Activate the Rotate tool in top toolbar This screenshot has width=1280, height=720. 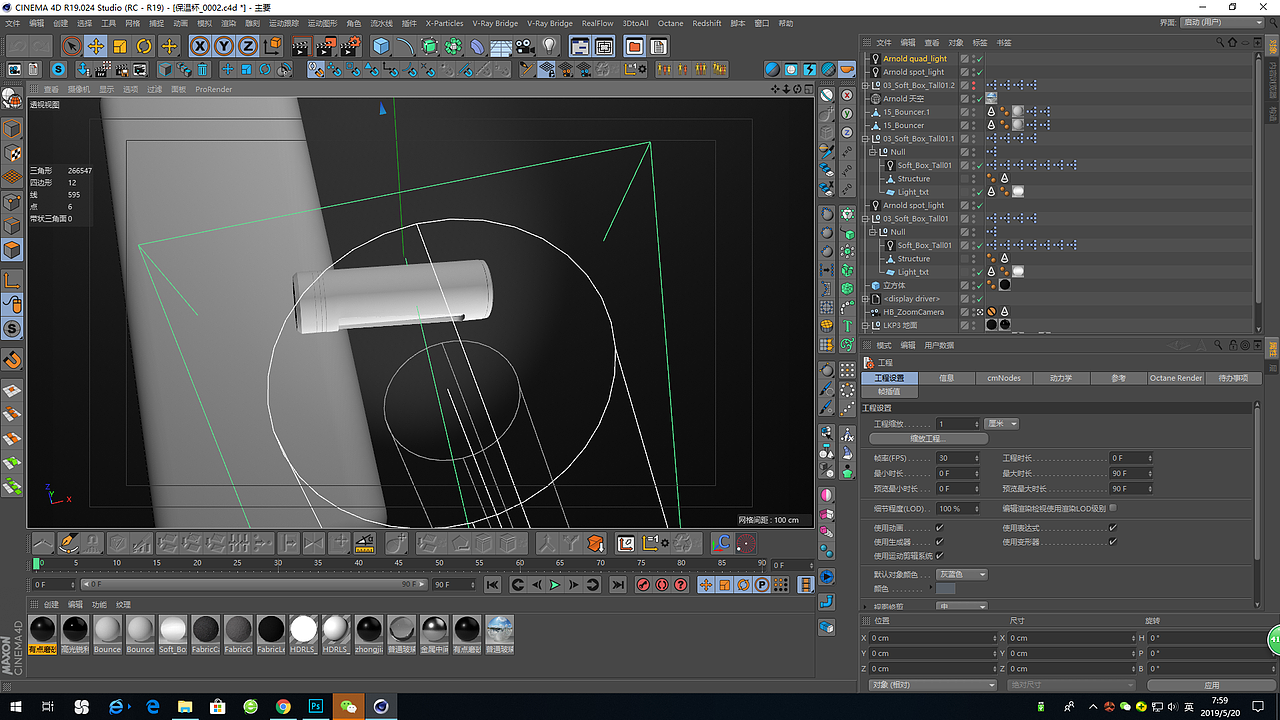point(144,46)
